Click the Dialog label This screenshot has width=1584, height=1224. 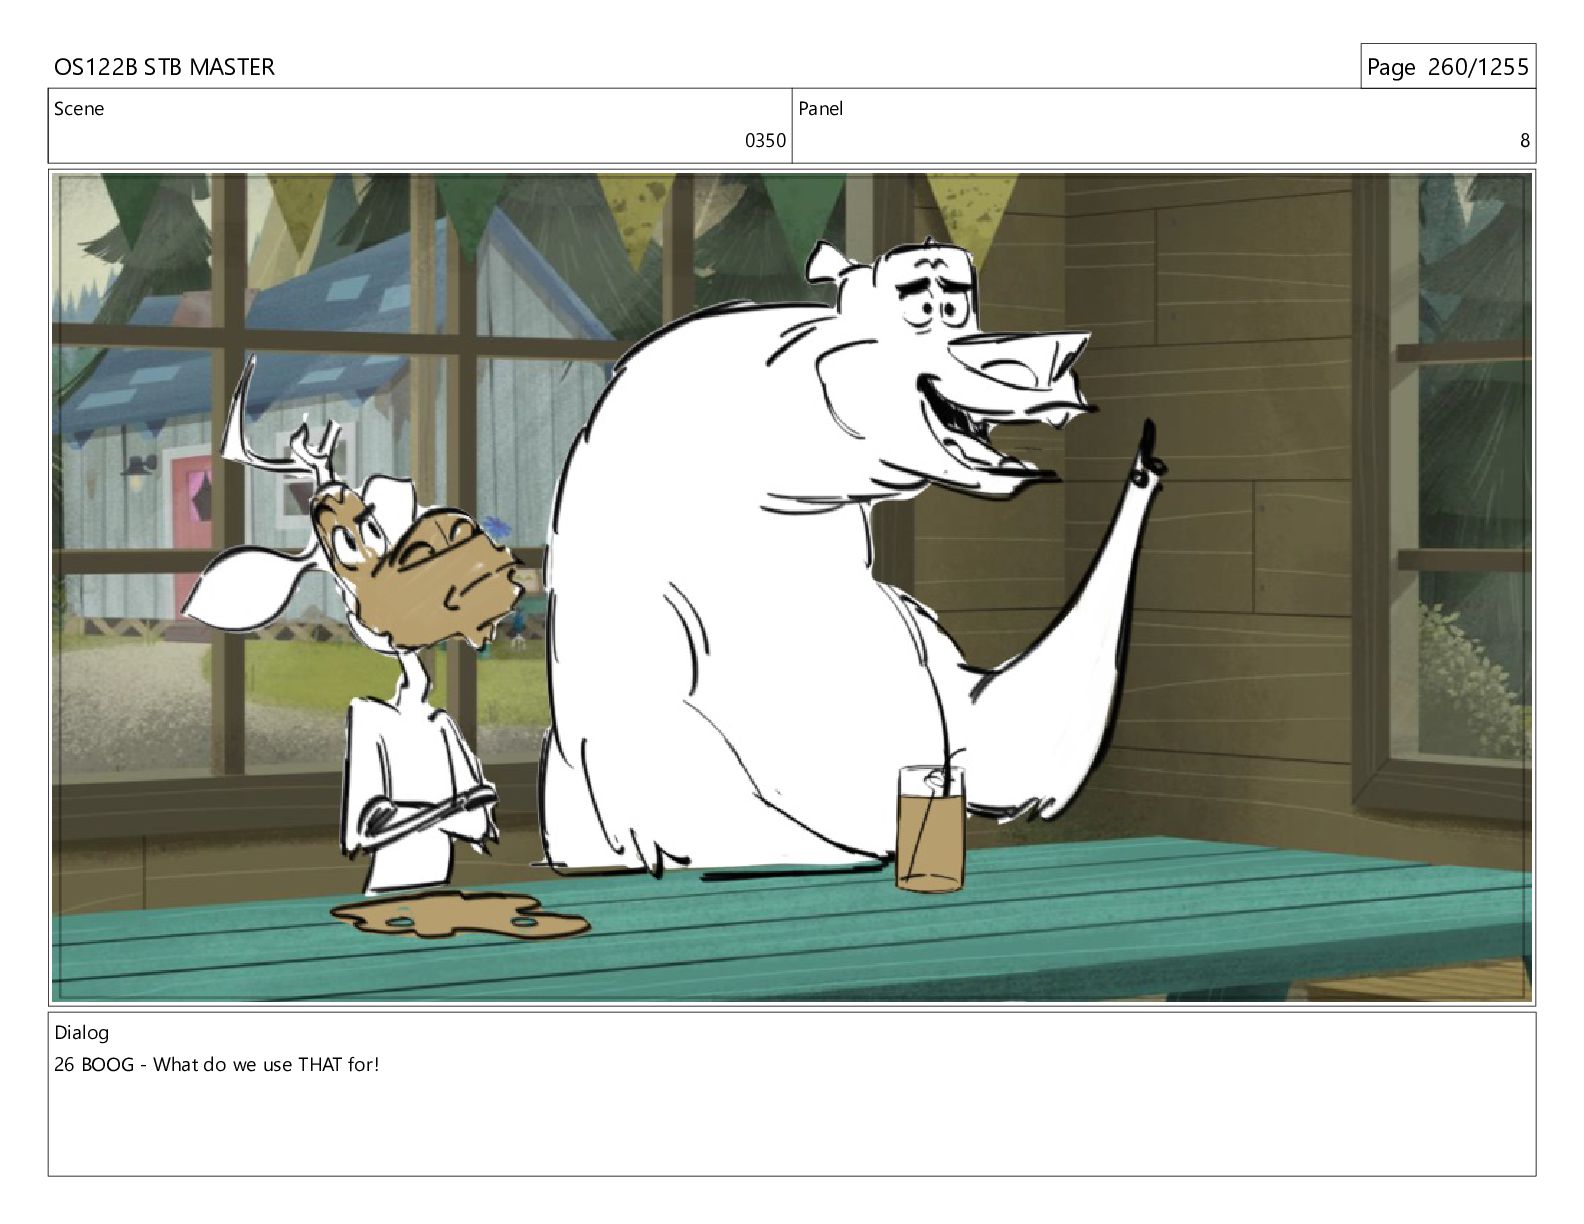82,1033
